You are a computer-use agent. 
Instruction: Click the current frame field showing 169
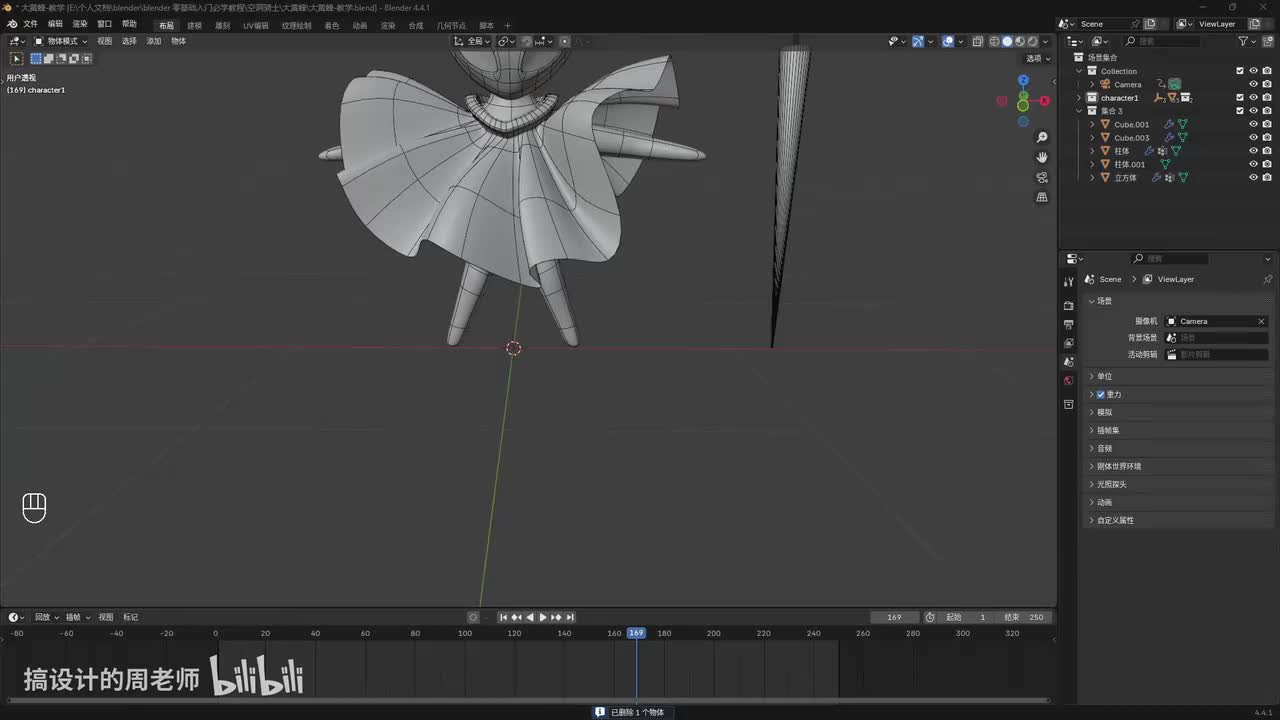(894, 617)
